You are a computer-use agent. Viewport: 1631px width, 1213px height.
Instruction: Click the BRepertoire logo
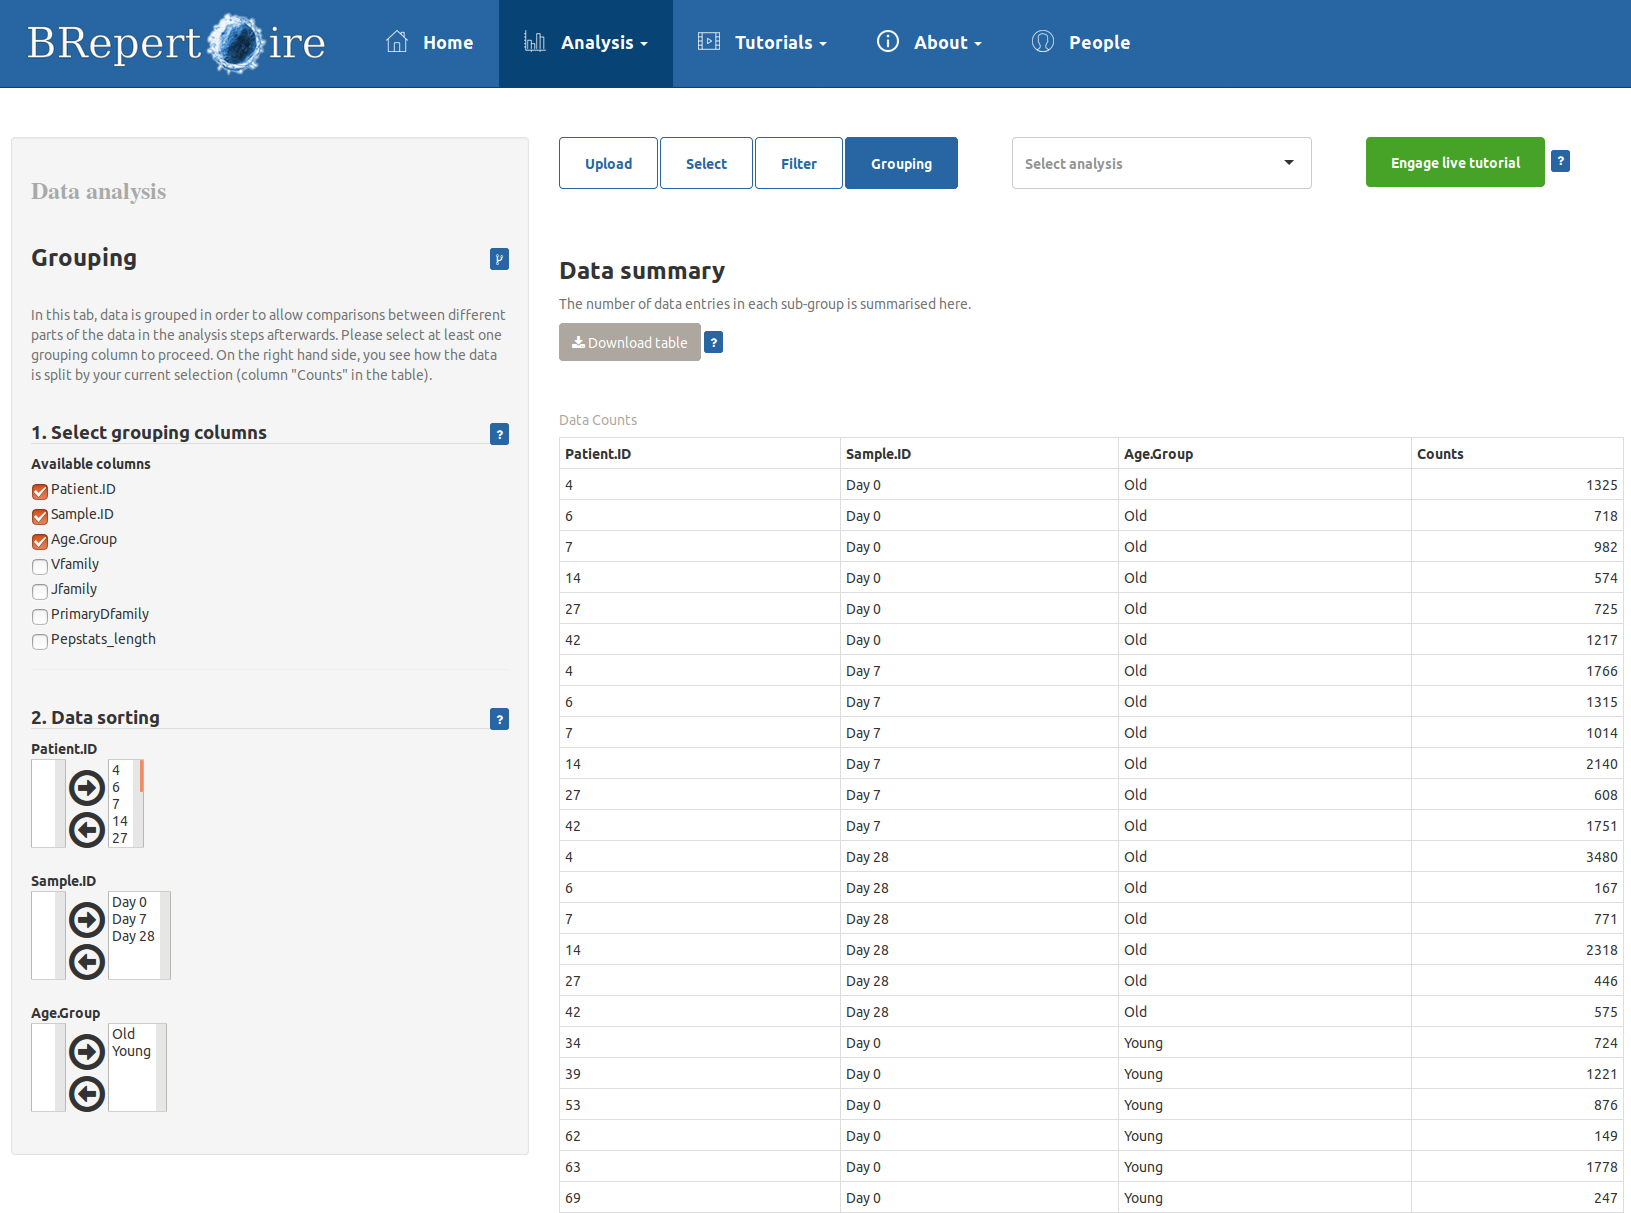coord(176,43)
